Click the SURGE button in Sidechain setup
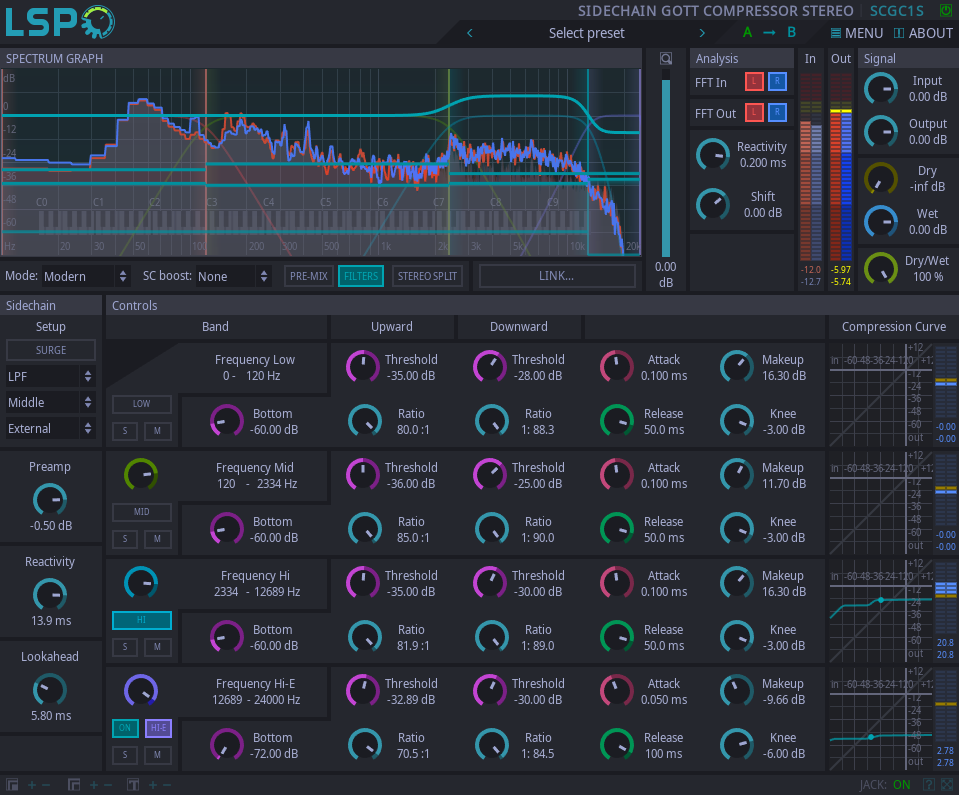Viewport: 959px width, 795px height. point(51,350)
